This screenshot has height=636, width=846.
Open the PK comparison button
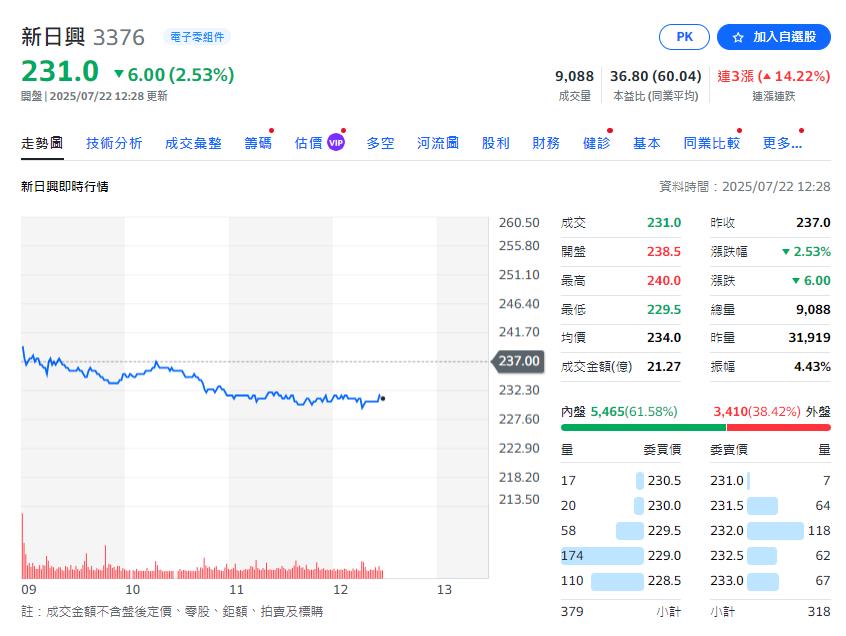(684, 37)
